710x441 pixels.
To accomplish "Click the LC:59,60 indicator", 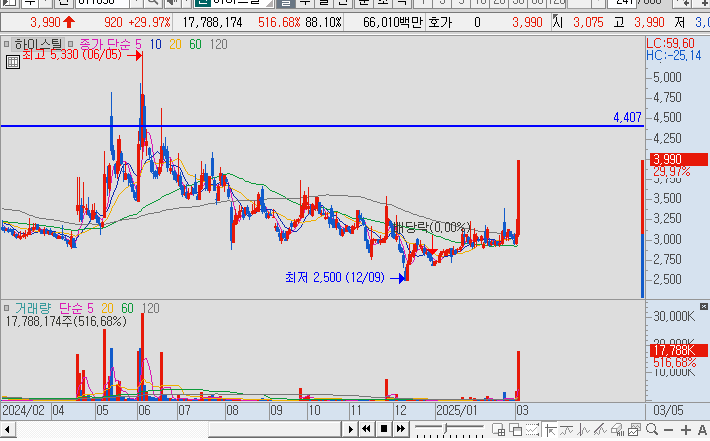I will (670, 43).
